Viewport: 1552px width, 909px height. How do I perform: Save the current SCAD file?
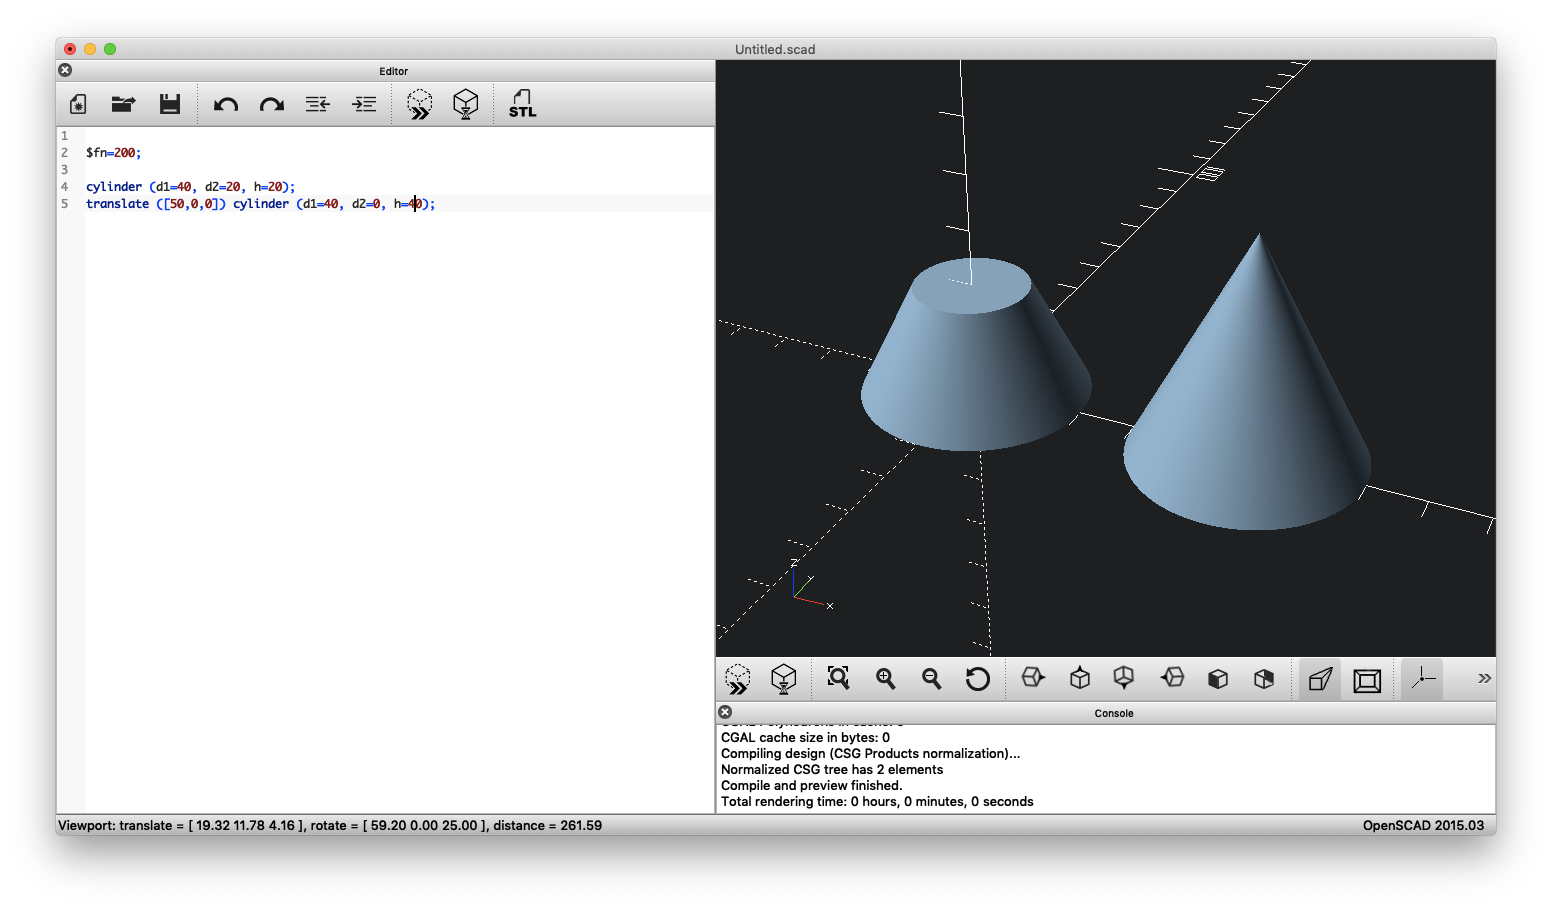(x=170, y=103)
